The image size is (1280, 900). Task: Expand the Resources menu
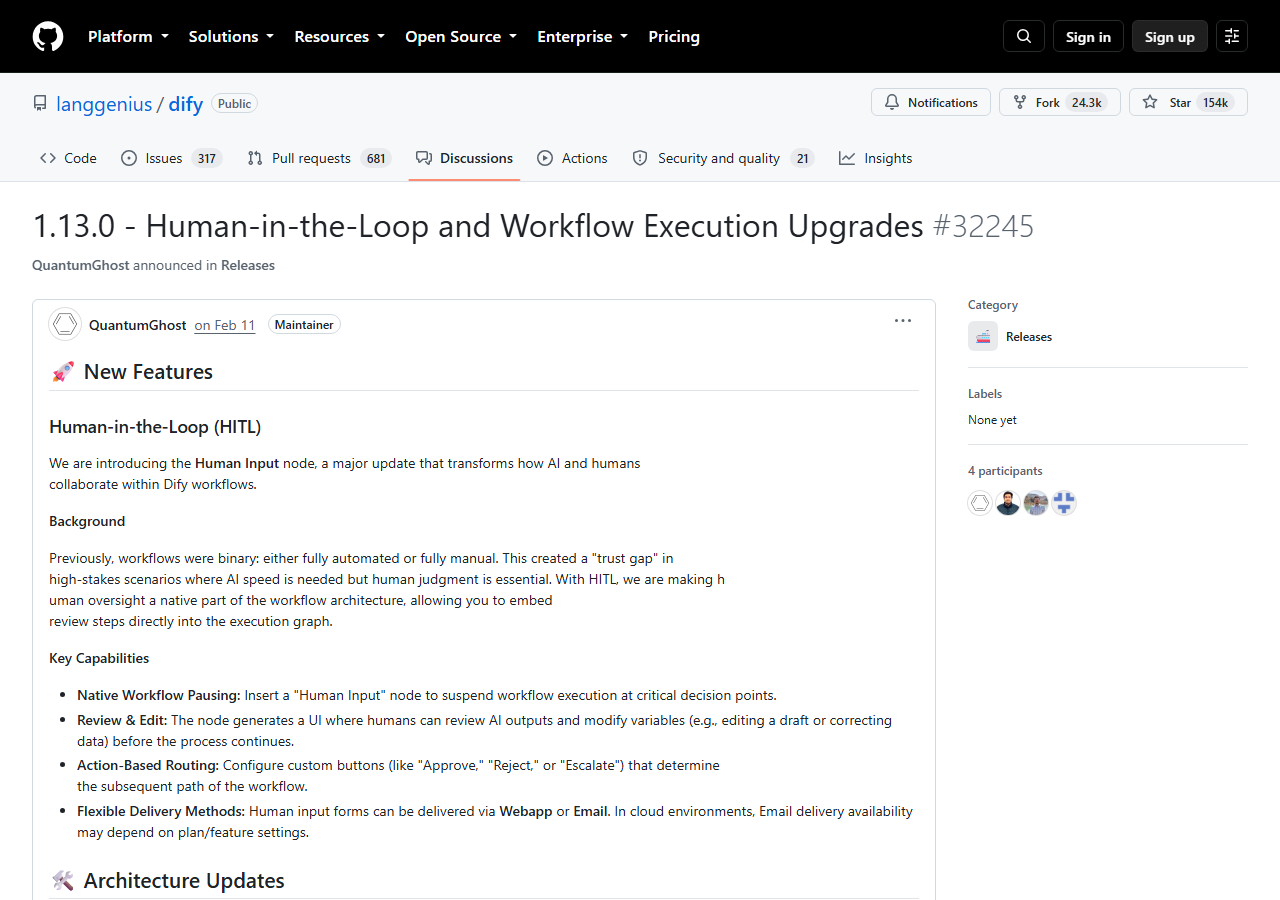(x=339, y=36)
